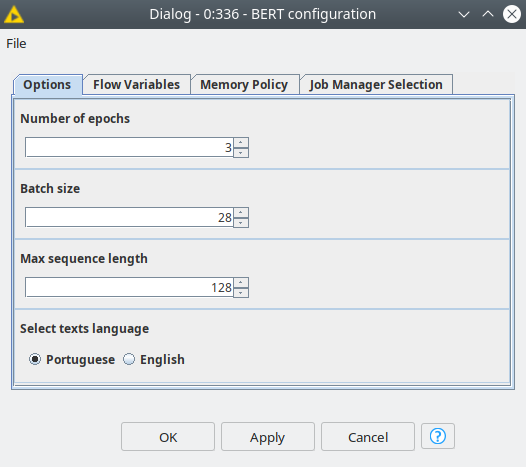Decrease the Max sequence length value
The height and width of the screenshot is (467, 526).
[x=241, y=293]
